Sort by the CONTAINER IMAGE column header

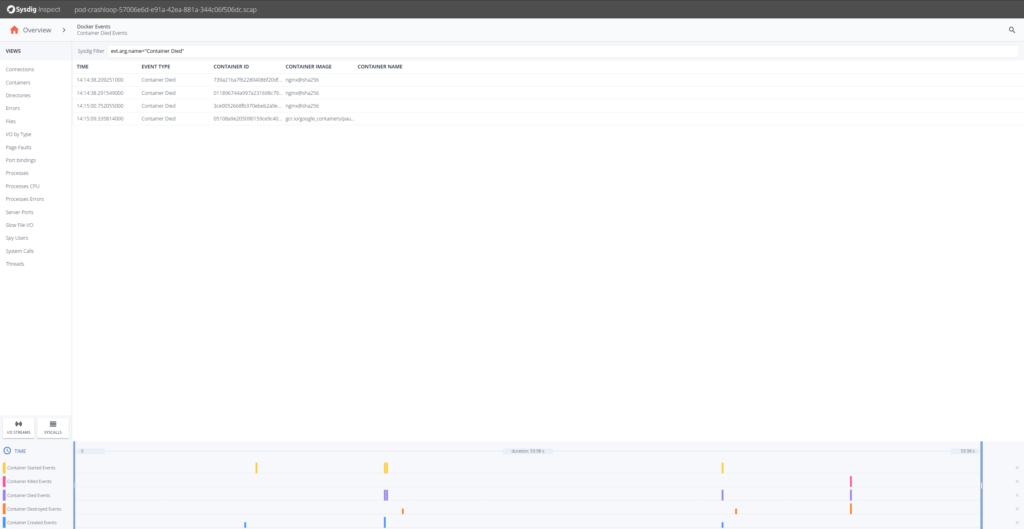[x=308, y=67]
